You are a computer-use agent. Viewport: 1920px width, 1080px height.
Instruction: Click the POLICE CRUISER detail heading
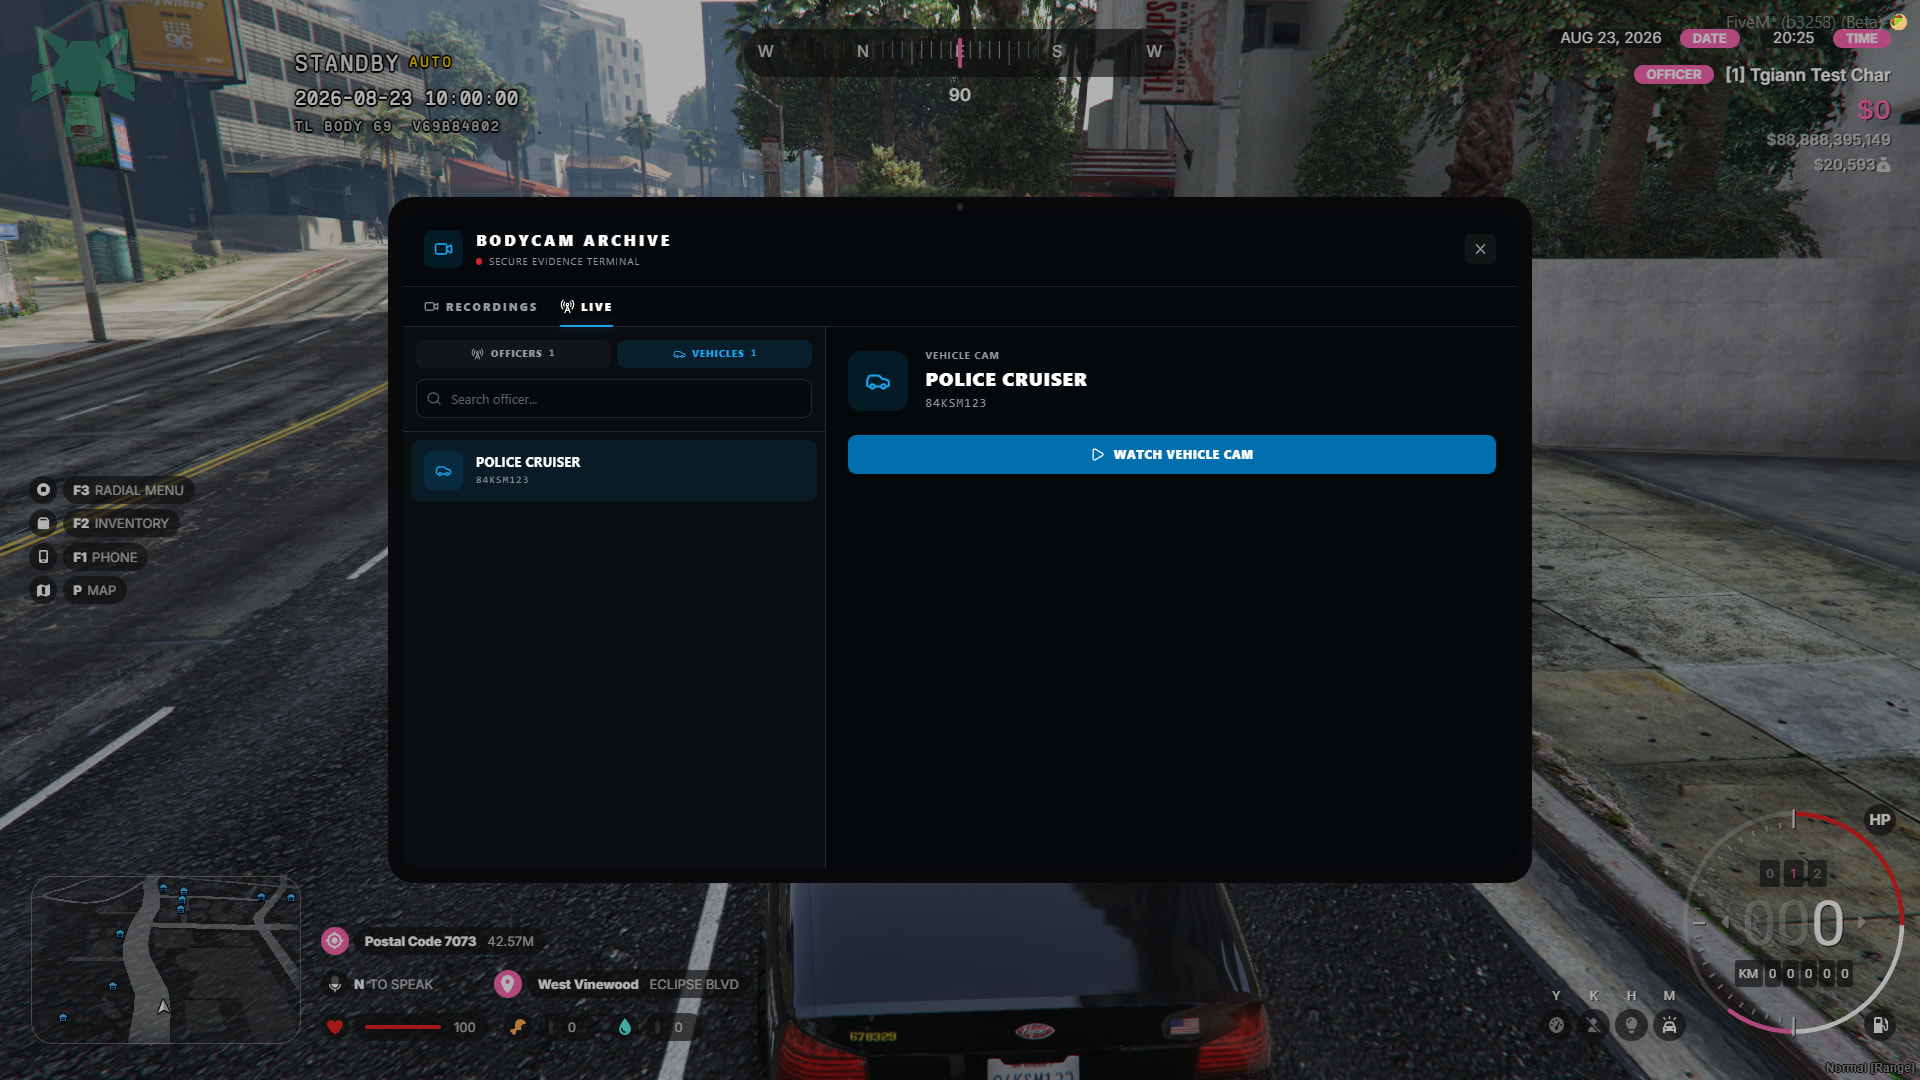click(1006, 379)
